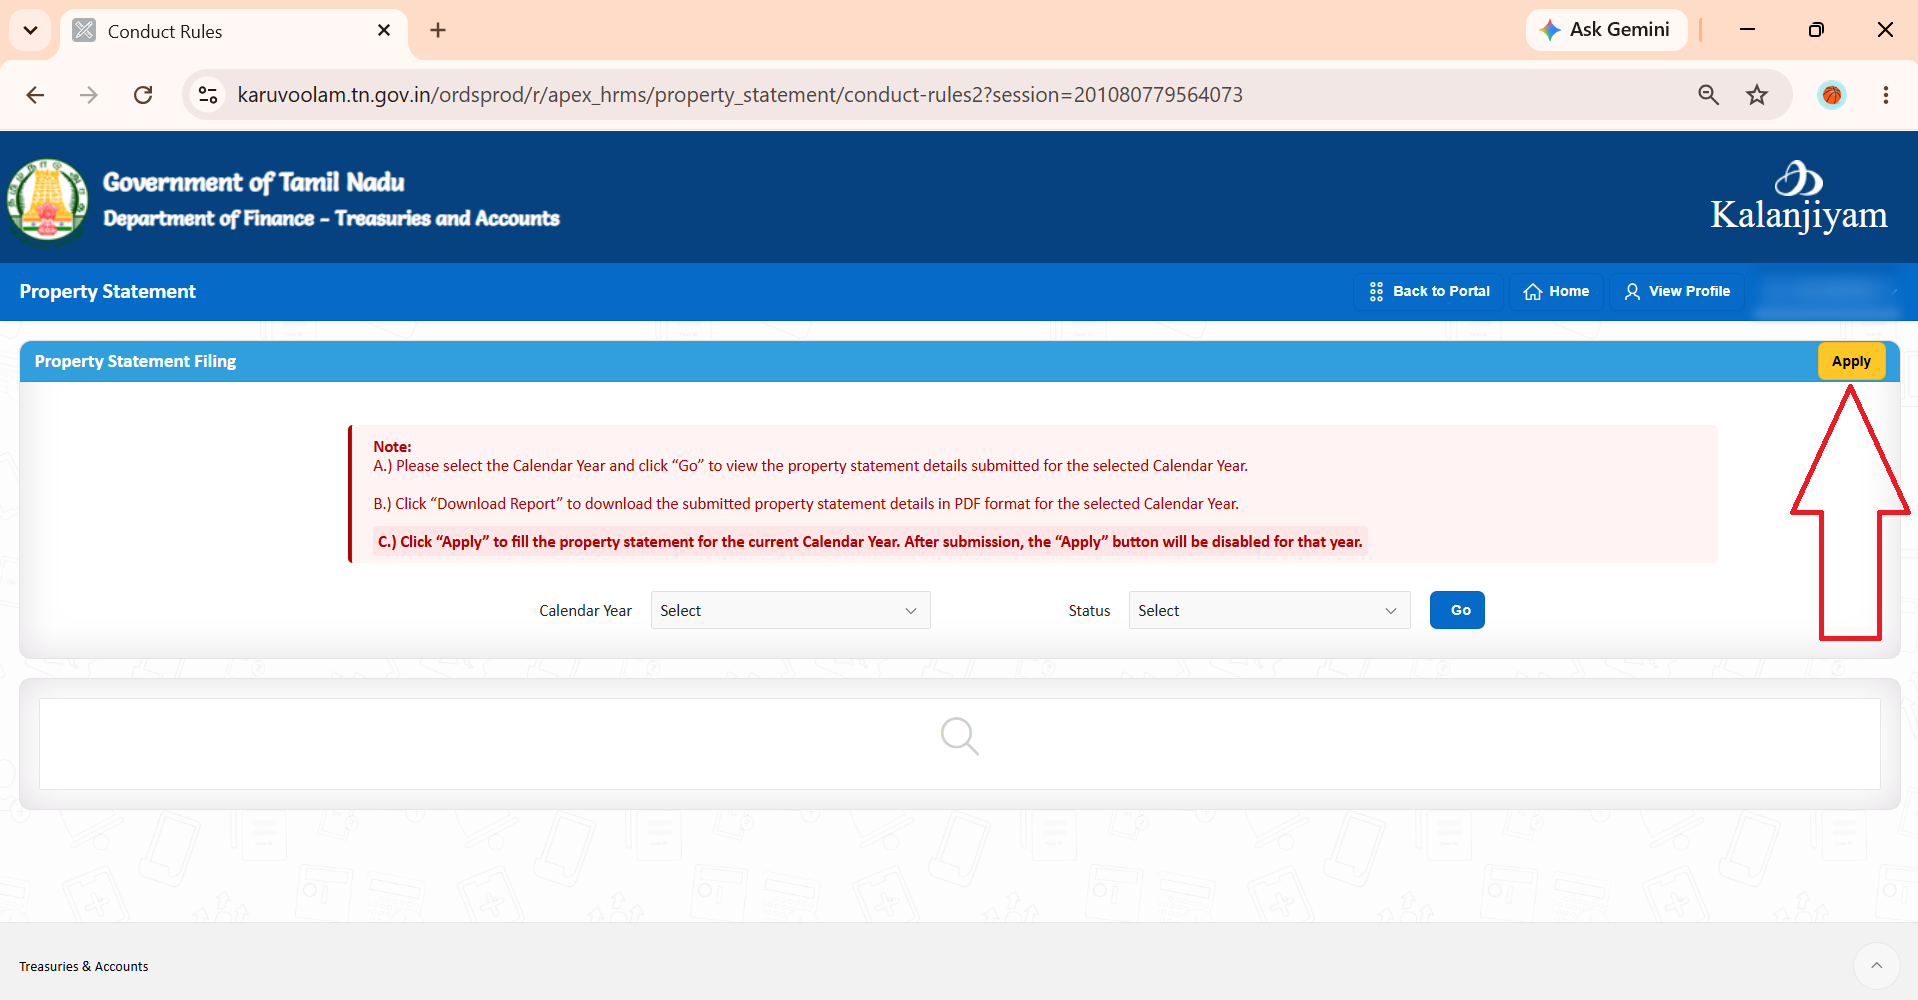Click Ask Gemini button
This screenshot has height=1000, width=1918.
coord(1606,30)
